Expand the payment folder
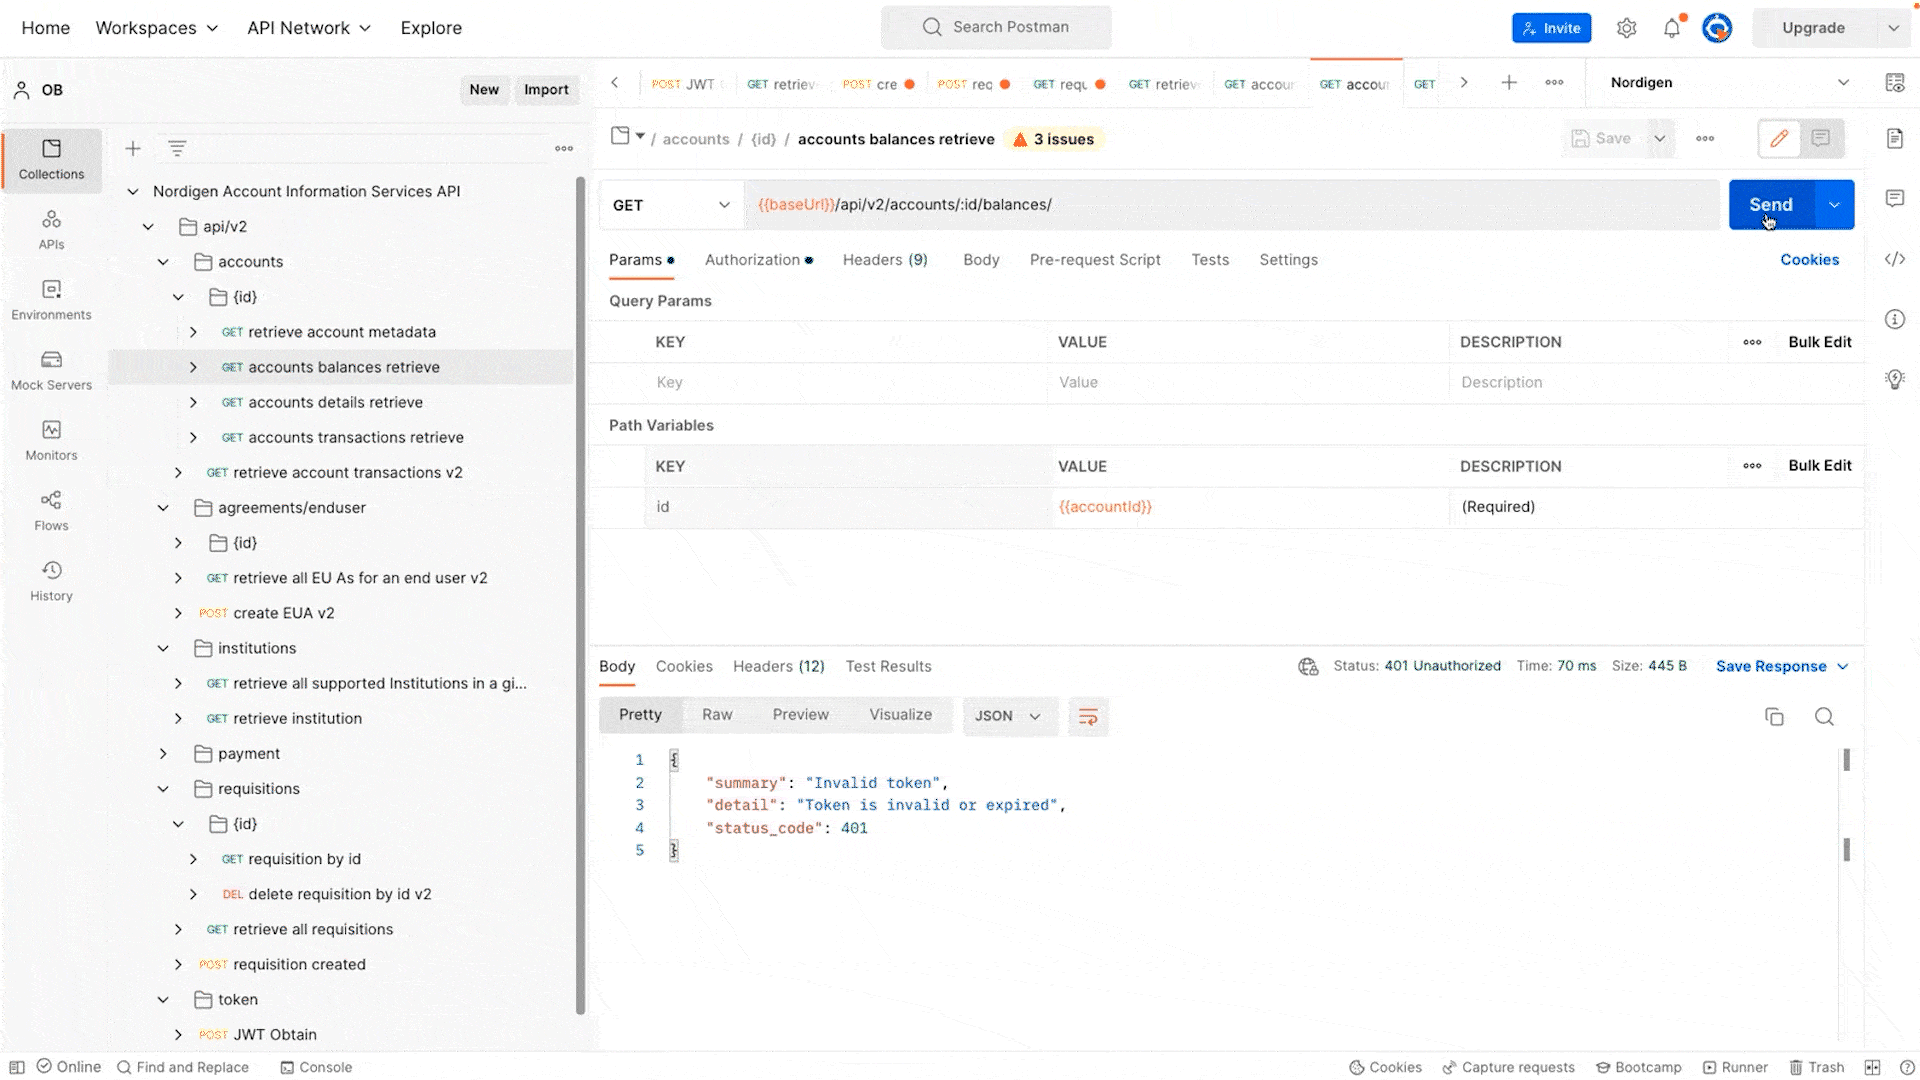The image size is (1920, 1080). click(163, 753)
